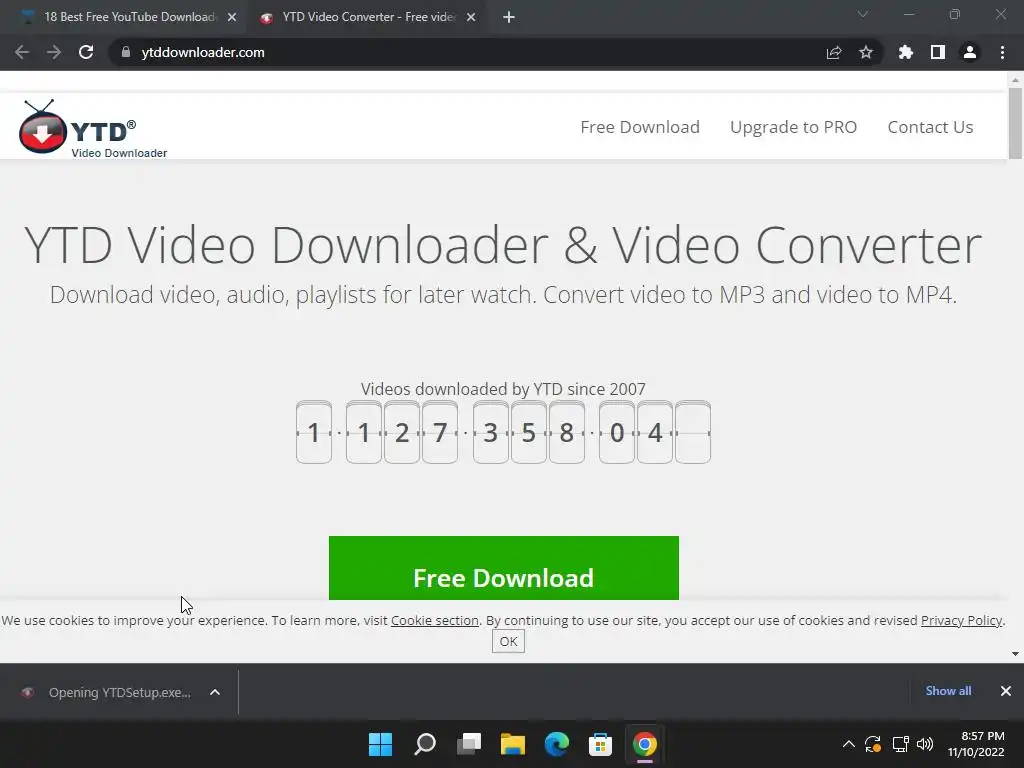The width and height of the screenshot is (1024, 768).
Task: Click the Chrome taskbar icon
Action: [x=645, y=744]
